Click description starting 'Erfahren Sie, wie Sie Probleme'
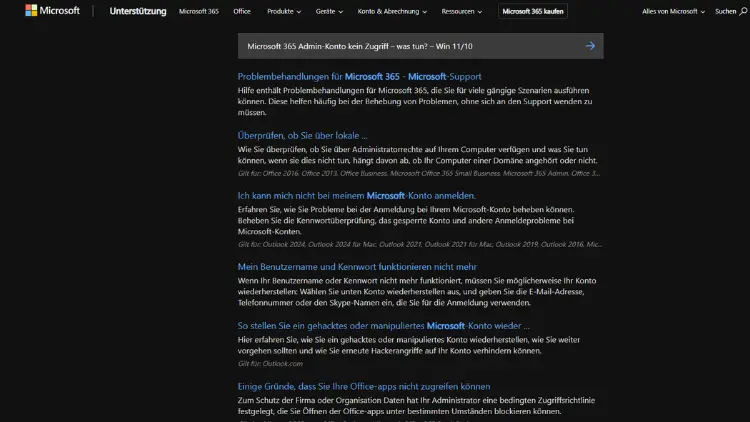Screen dimensions: 750x422 pos(406,220)
